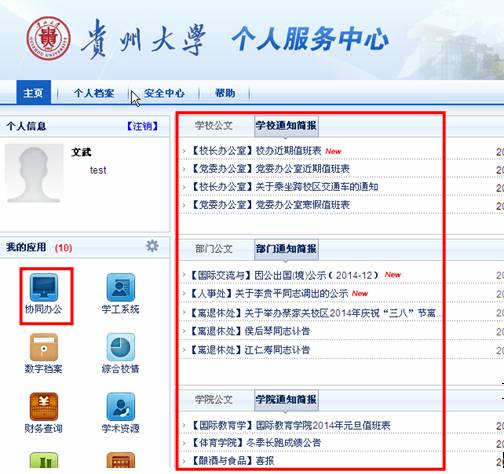
Task: Switch to the 主页 tab
Action: click(34, 92)
